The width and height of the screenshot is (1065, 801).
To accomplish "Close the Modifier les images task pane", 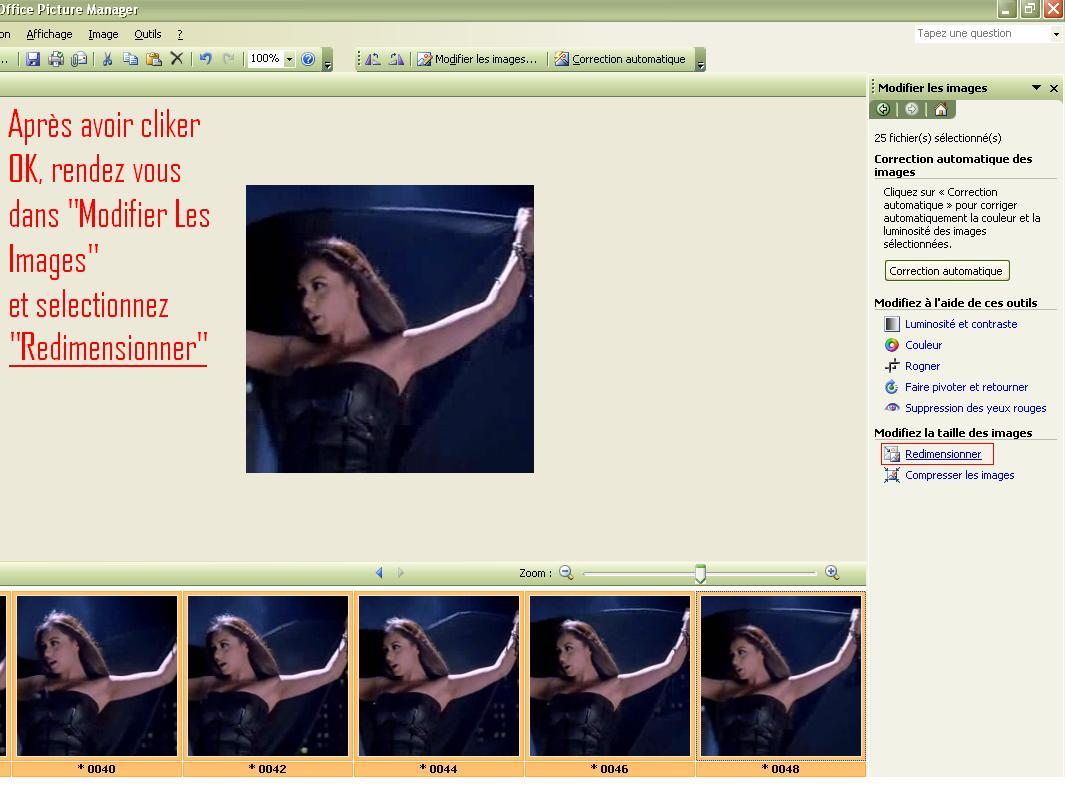I will [1054, 88].
